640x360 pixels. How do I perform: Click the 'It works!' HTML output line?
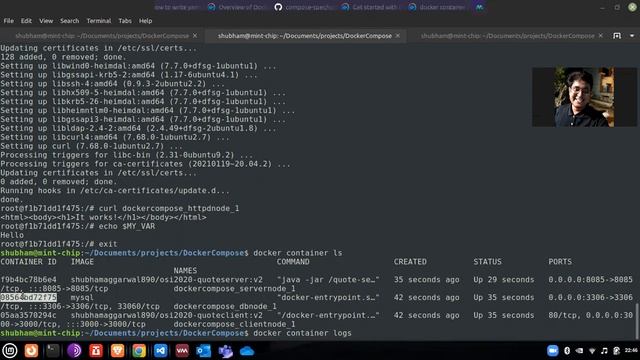click(103, 217)
